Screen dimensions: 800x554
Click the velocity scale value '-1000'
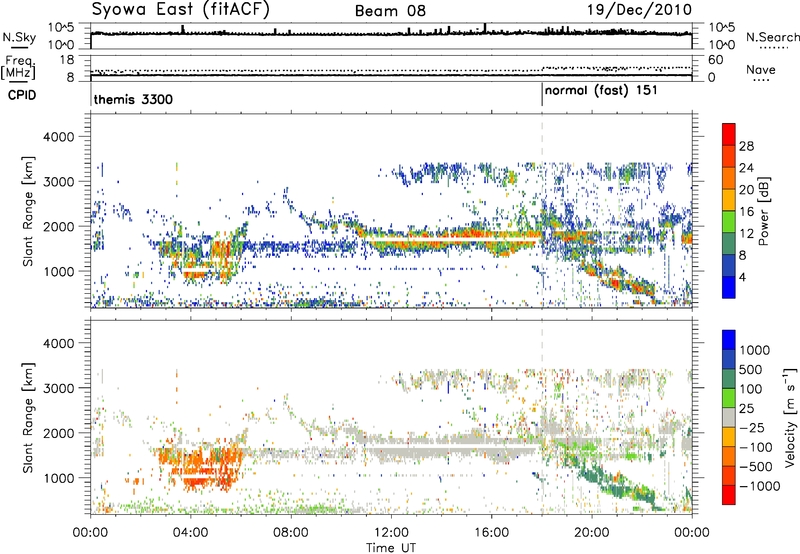760,486
